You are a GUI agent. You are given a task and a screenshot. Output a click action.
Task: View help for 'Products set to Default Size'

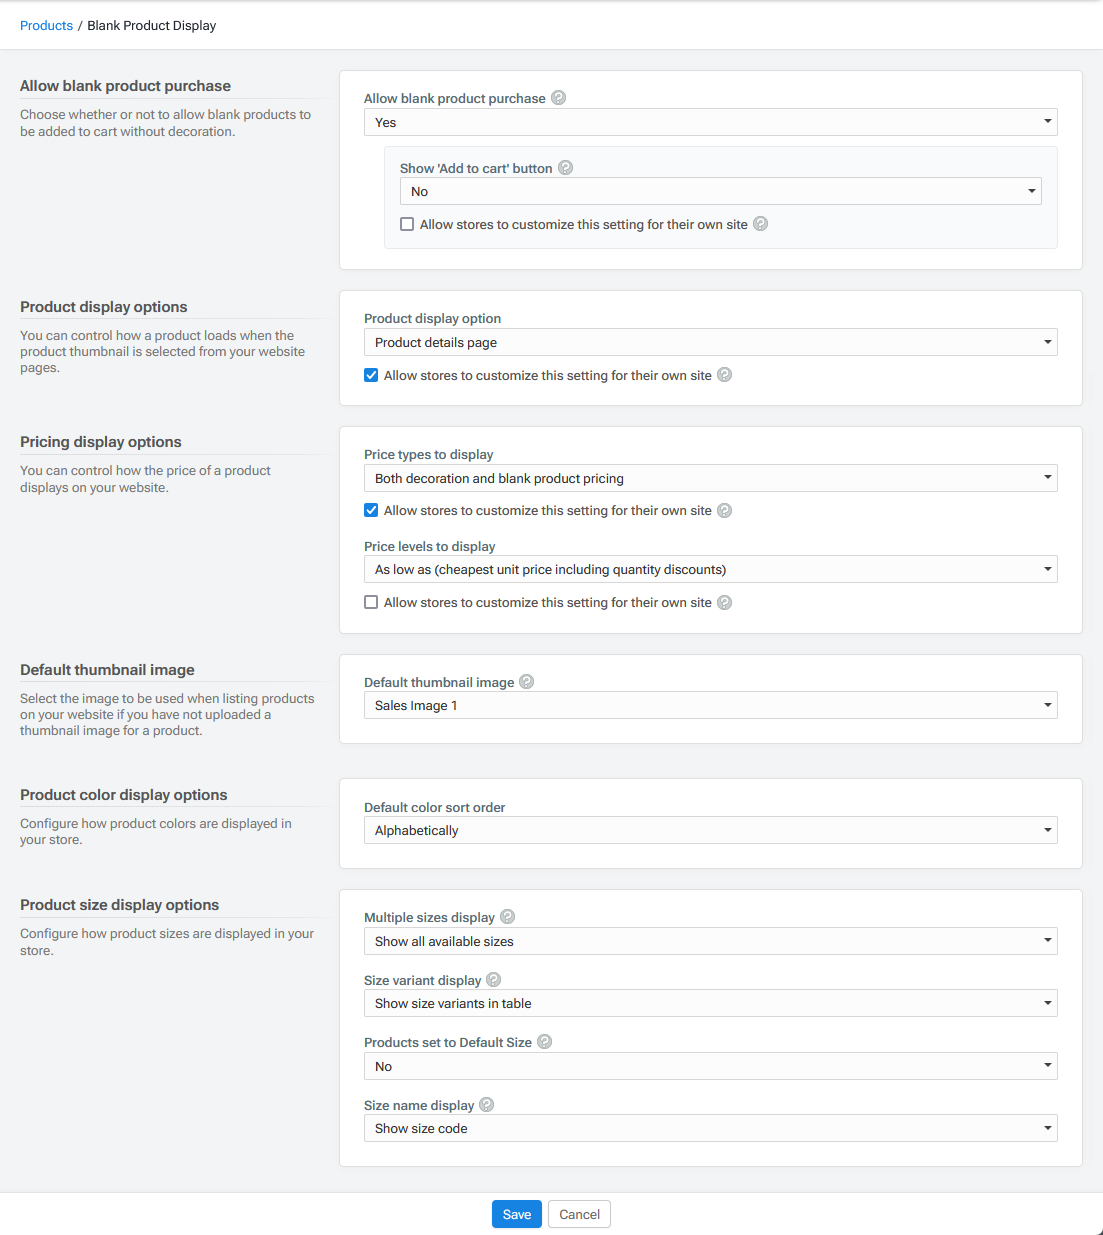[x=544, y=1042]
